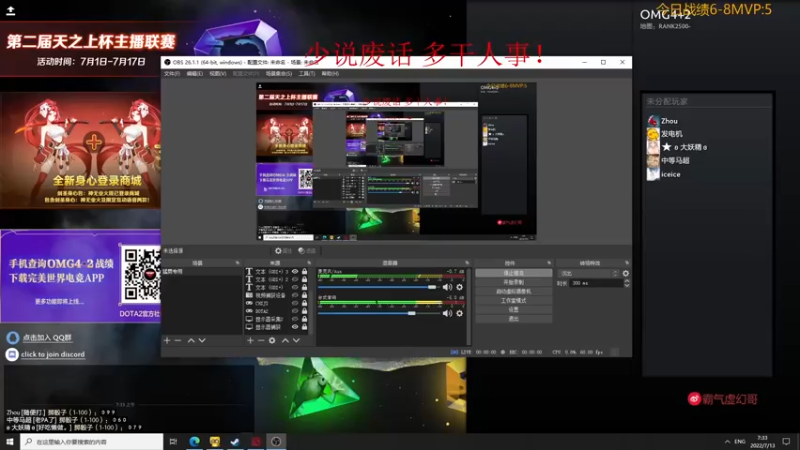Open the transition type dropdown showing 淡出

point(589,273)
